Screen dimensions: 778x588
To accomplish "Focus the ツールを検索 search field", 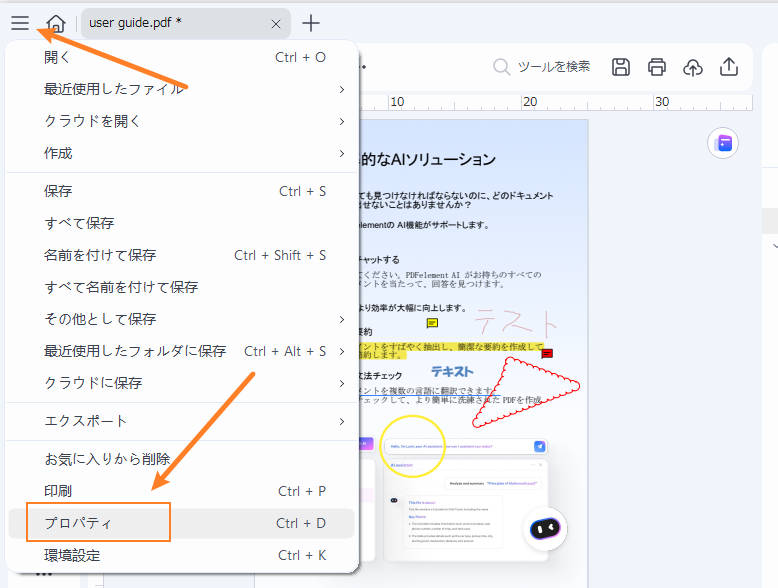I will click(554, 67).
